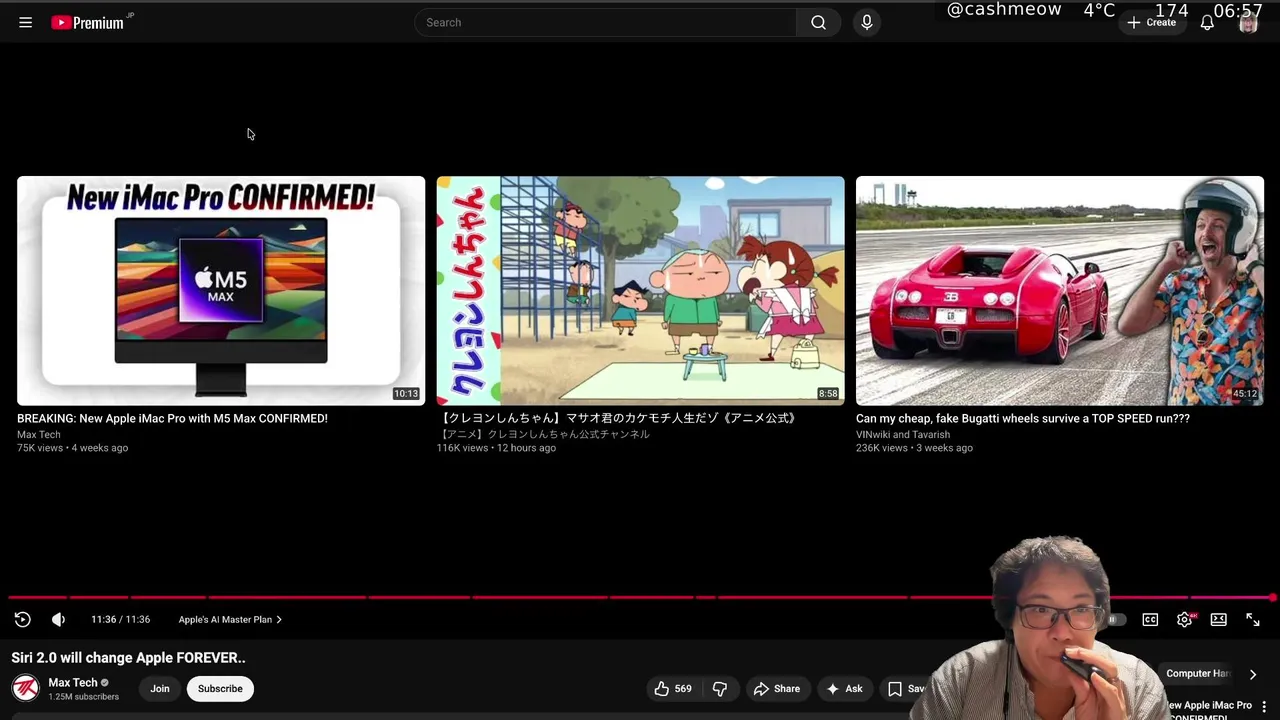Open the account avatar menu
The width and height of the screenshot is (1280, 720).
pyautogui.click(x=1248, y=22)
